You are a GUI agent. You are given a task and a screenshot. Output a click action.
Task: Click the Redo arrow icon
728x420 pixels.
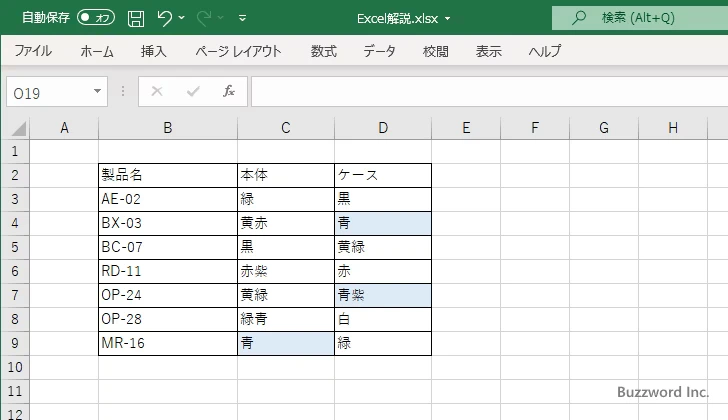click(x=203, y=18)
